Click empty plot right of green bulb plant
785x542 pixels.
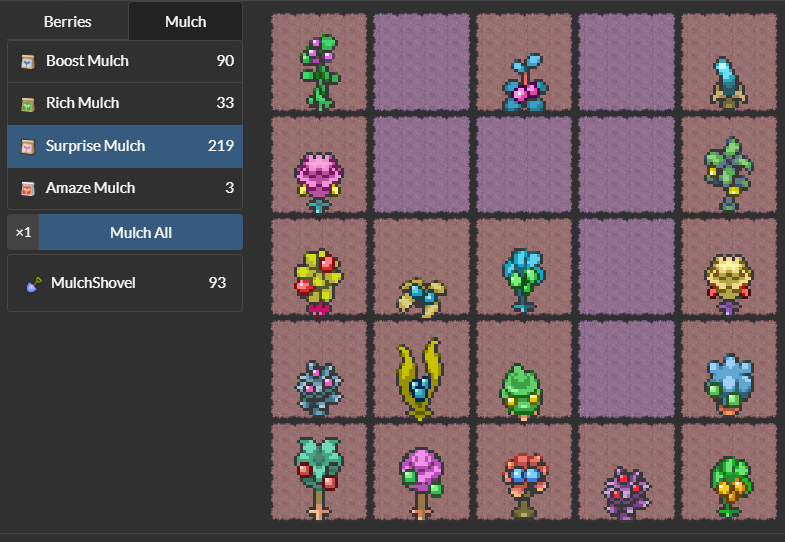coord(626,369)
